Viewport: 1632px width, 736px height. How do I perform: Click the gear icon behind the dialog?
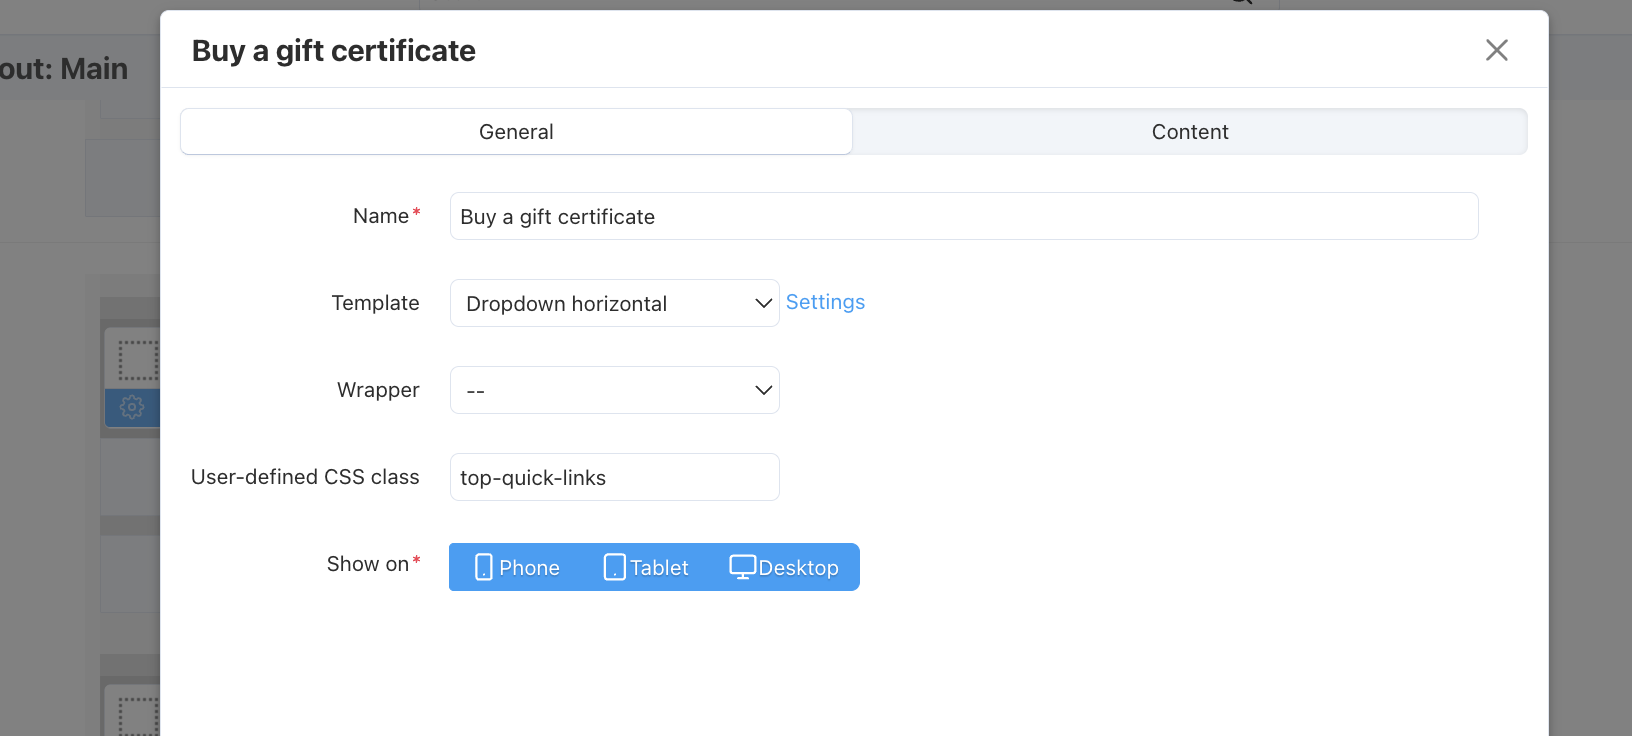[x=132, y=407]
